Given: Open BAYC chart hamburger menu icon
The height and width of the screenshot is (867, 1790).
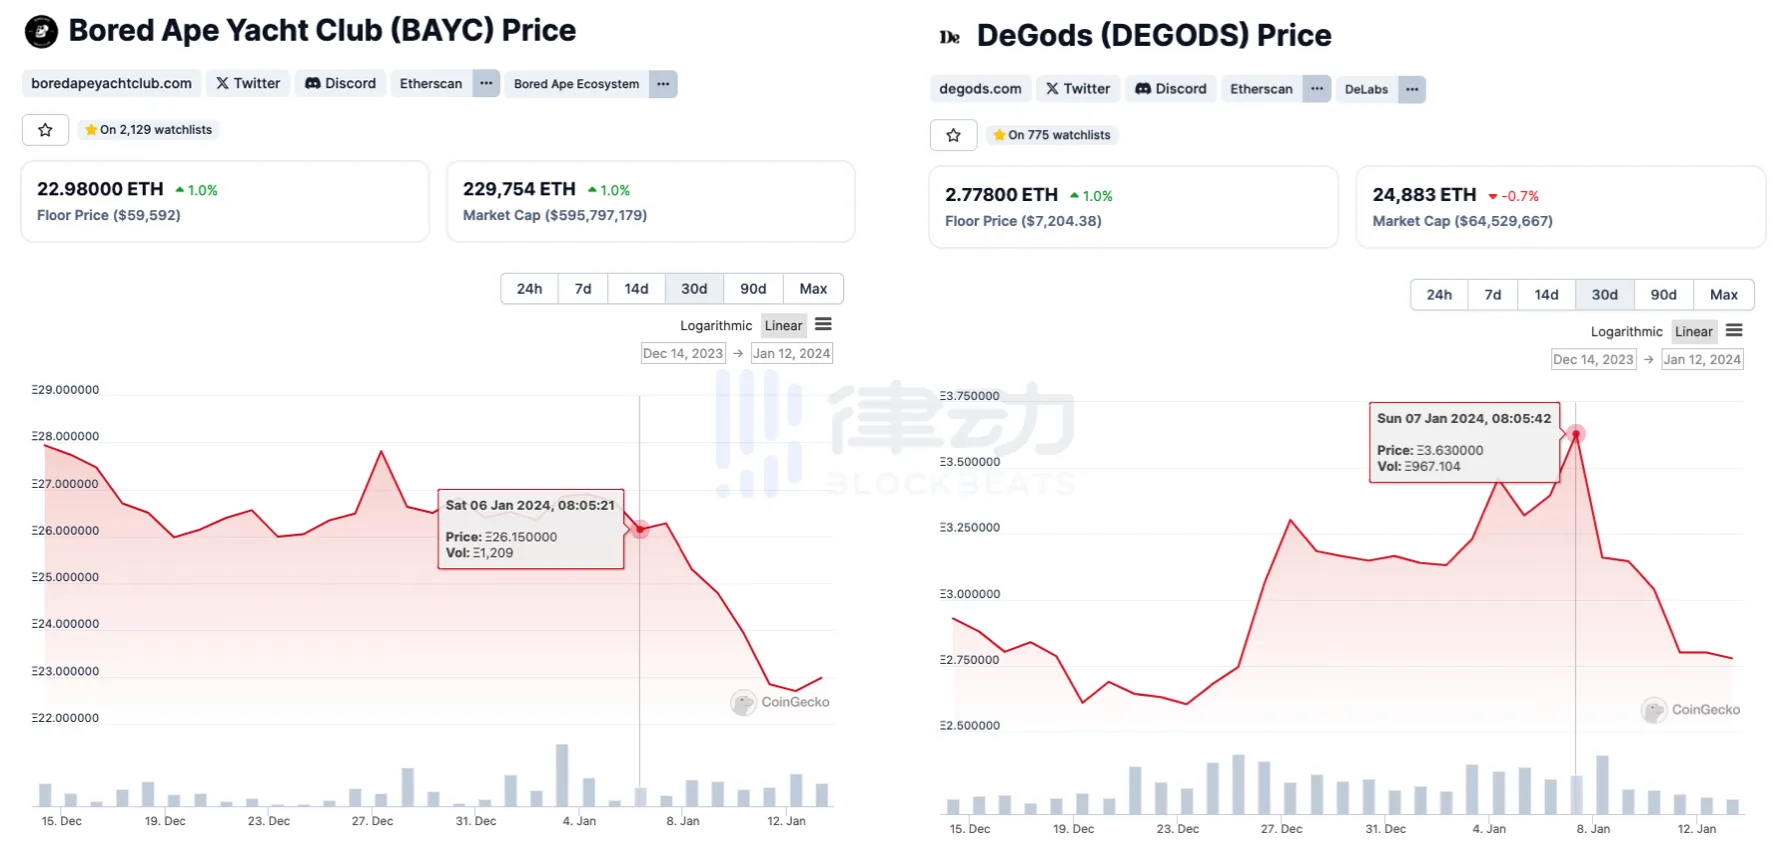Looking at the screenshot, I should tap(823, 324).
